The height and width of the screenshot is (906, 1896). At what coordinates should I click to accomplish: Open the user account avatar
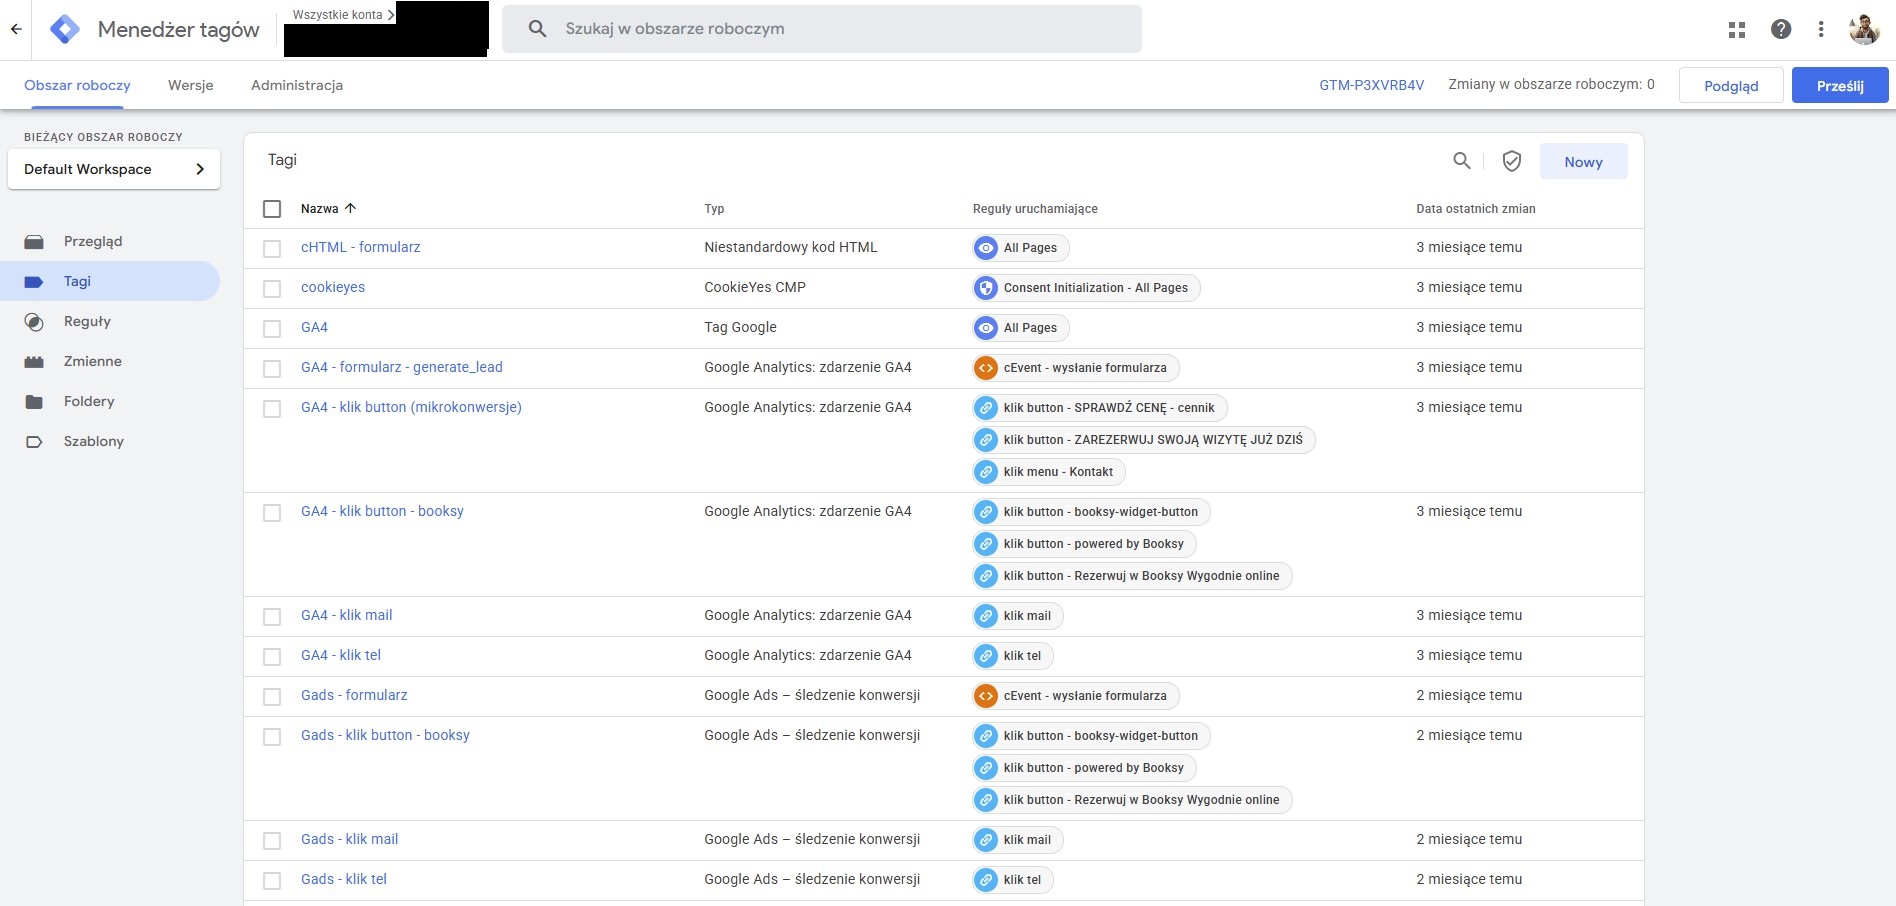coord(1864,29)
